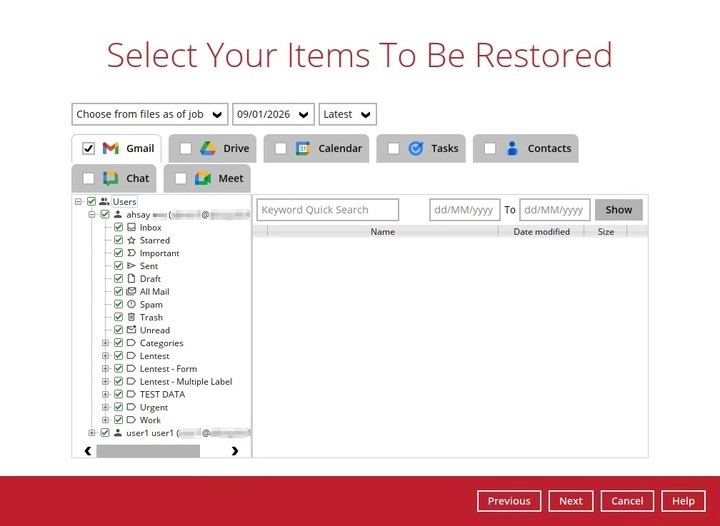Click the Google Chat icon
Viewport: 720px width, 526px height.
tap(111, 178)
